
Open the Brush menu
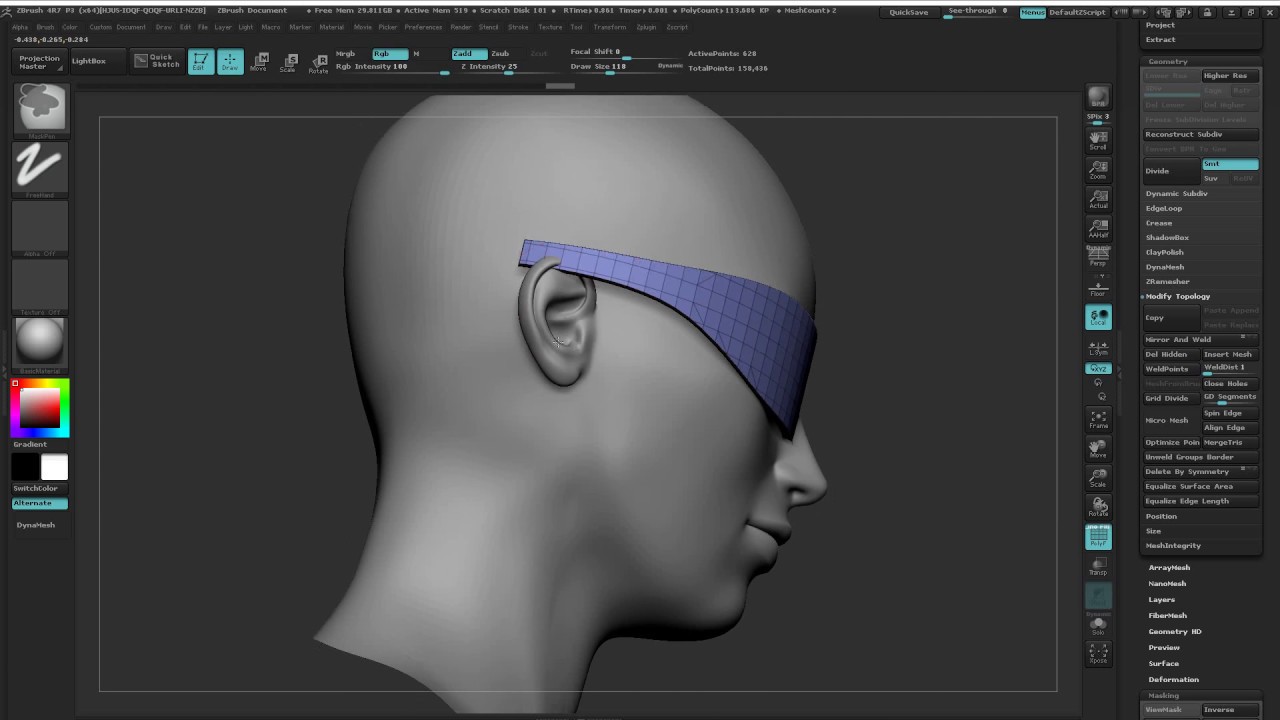point(45,27)
